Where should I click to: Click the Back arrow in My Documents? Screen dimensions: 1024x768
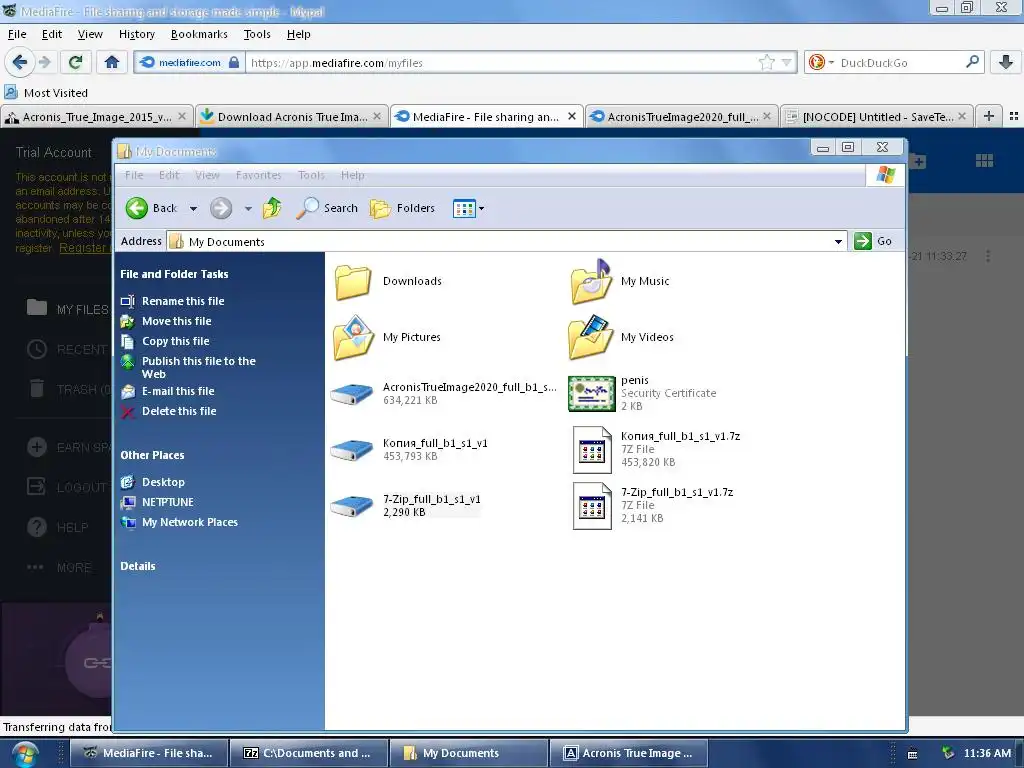click(136, 208)
